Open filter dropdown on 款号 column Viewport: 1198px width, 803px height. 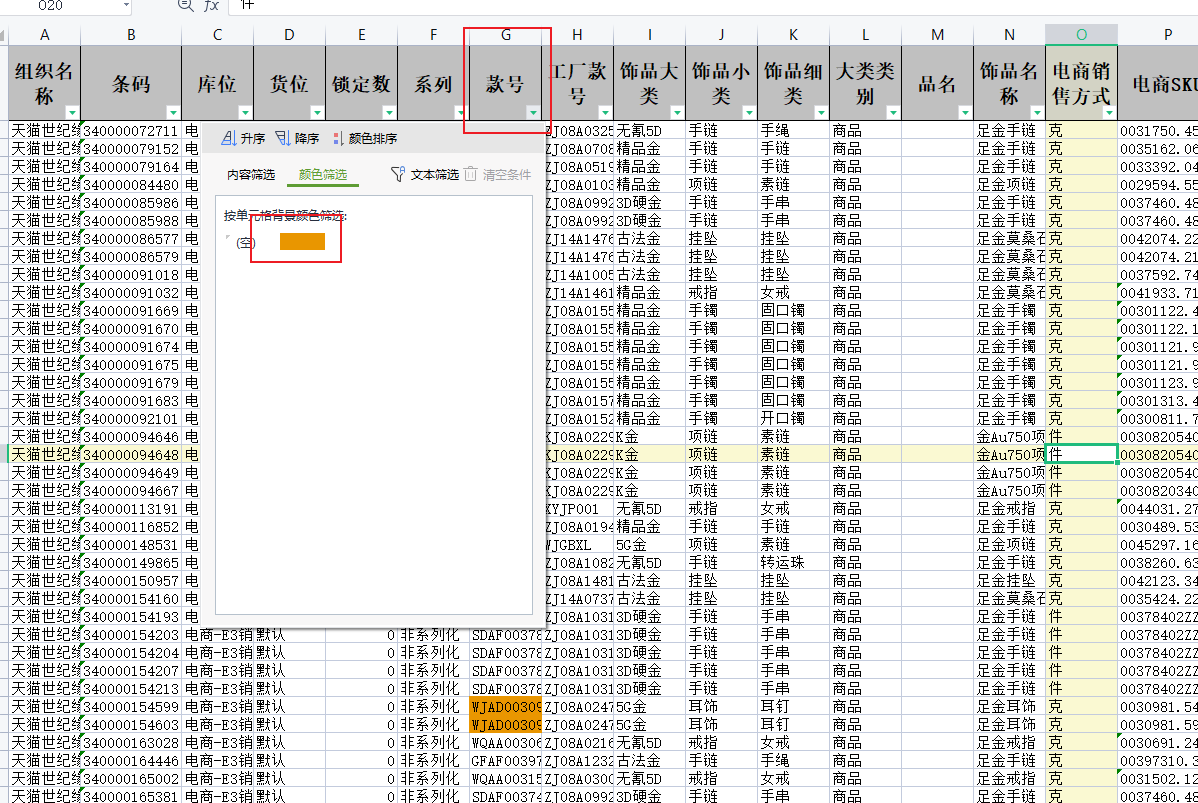pos(533,112)
